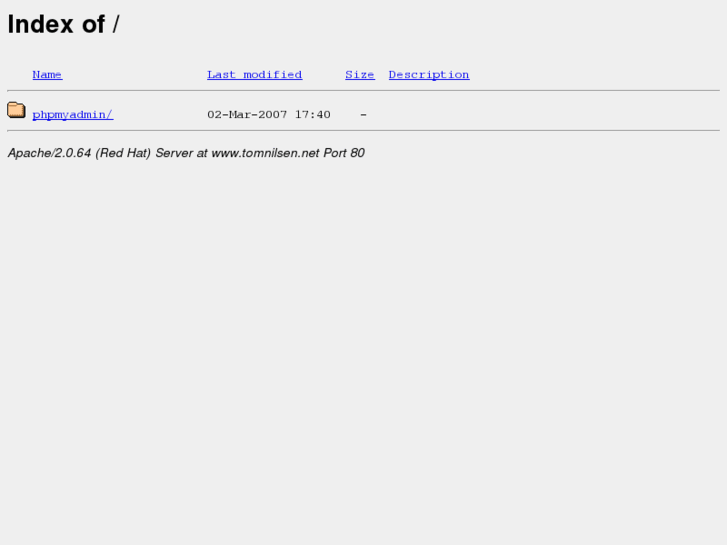Click the dash size value for phpmyadmin
Viewport: 727px width, 545px height.
tap(364, 115)
